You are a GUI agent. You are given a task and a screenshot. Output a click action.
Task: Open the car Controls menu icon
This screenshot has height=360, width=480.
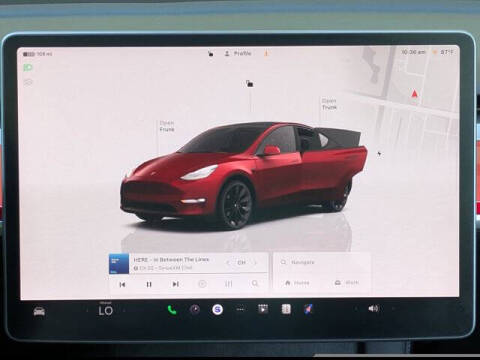pyautogui.click(x=39, y=311)
